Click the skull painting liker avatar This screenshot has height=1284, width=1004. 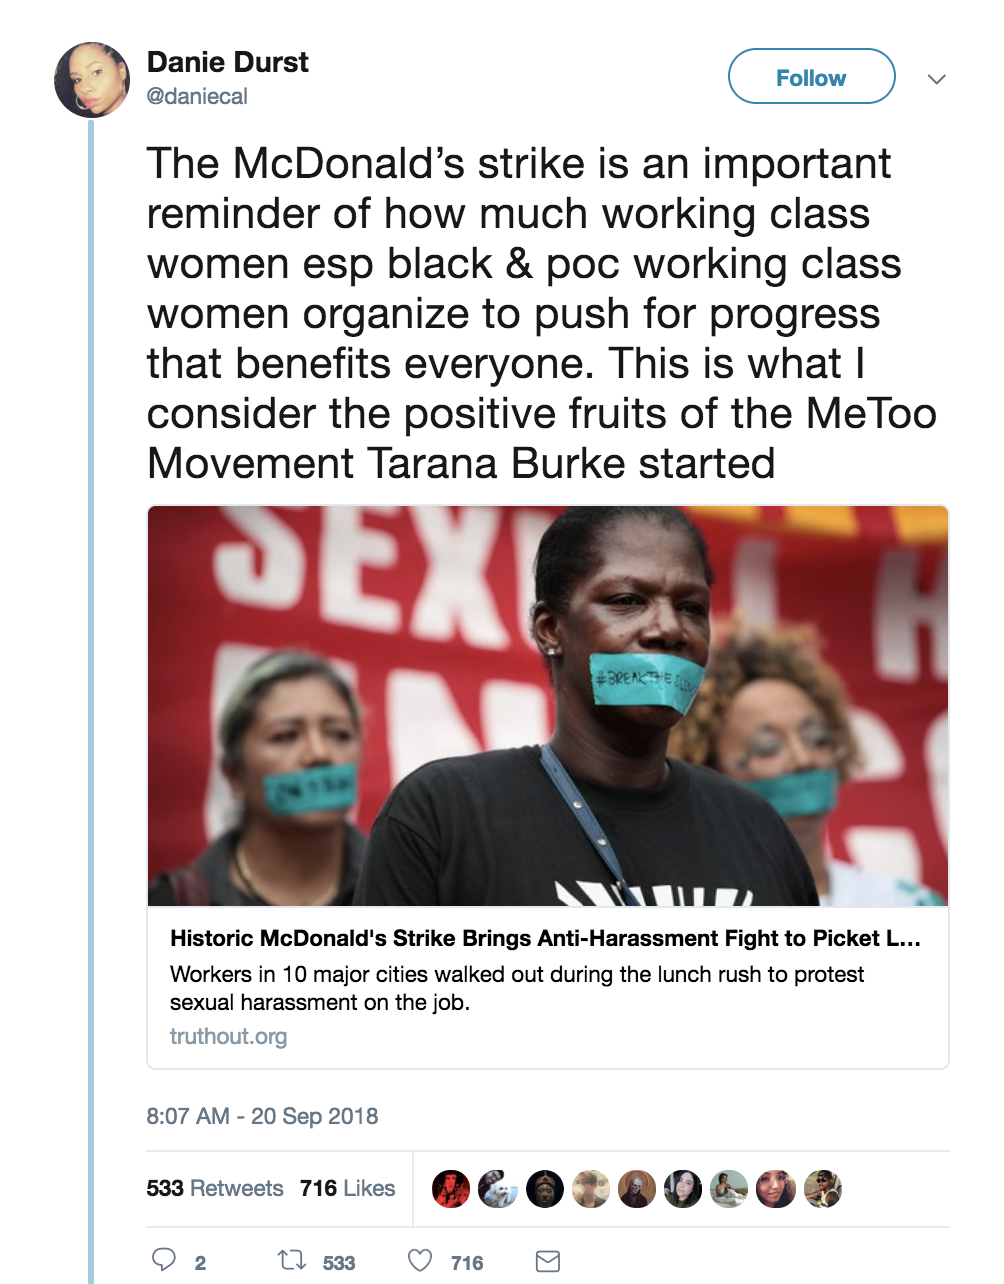click(x=636, y=1189)
